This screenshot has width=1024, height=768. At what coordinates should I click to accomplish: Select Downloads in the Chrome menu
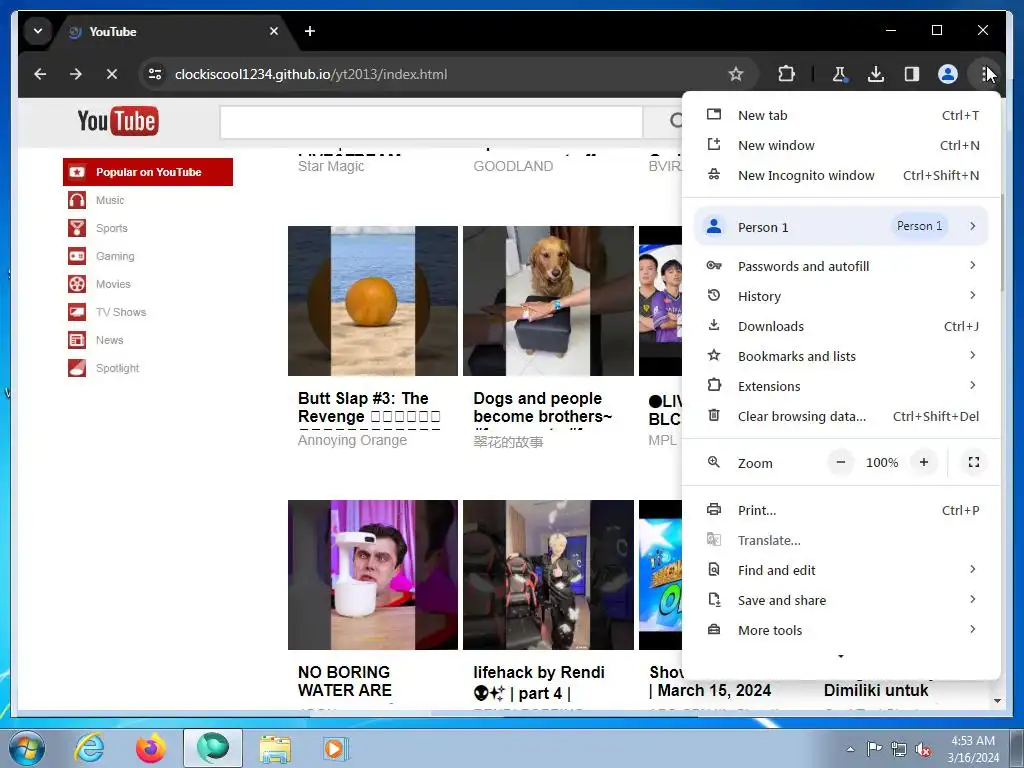coord(841,326)
